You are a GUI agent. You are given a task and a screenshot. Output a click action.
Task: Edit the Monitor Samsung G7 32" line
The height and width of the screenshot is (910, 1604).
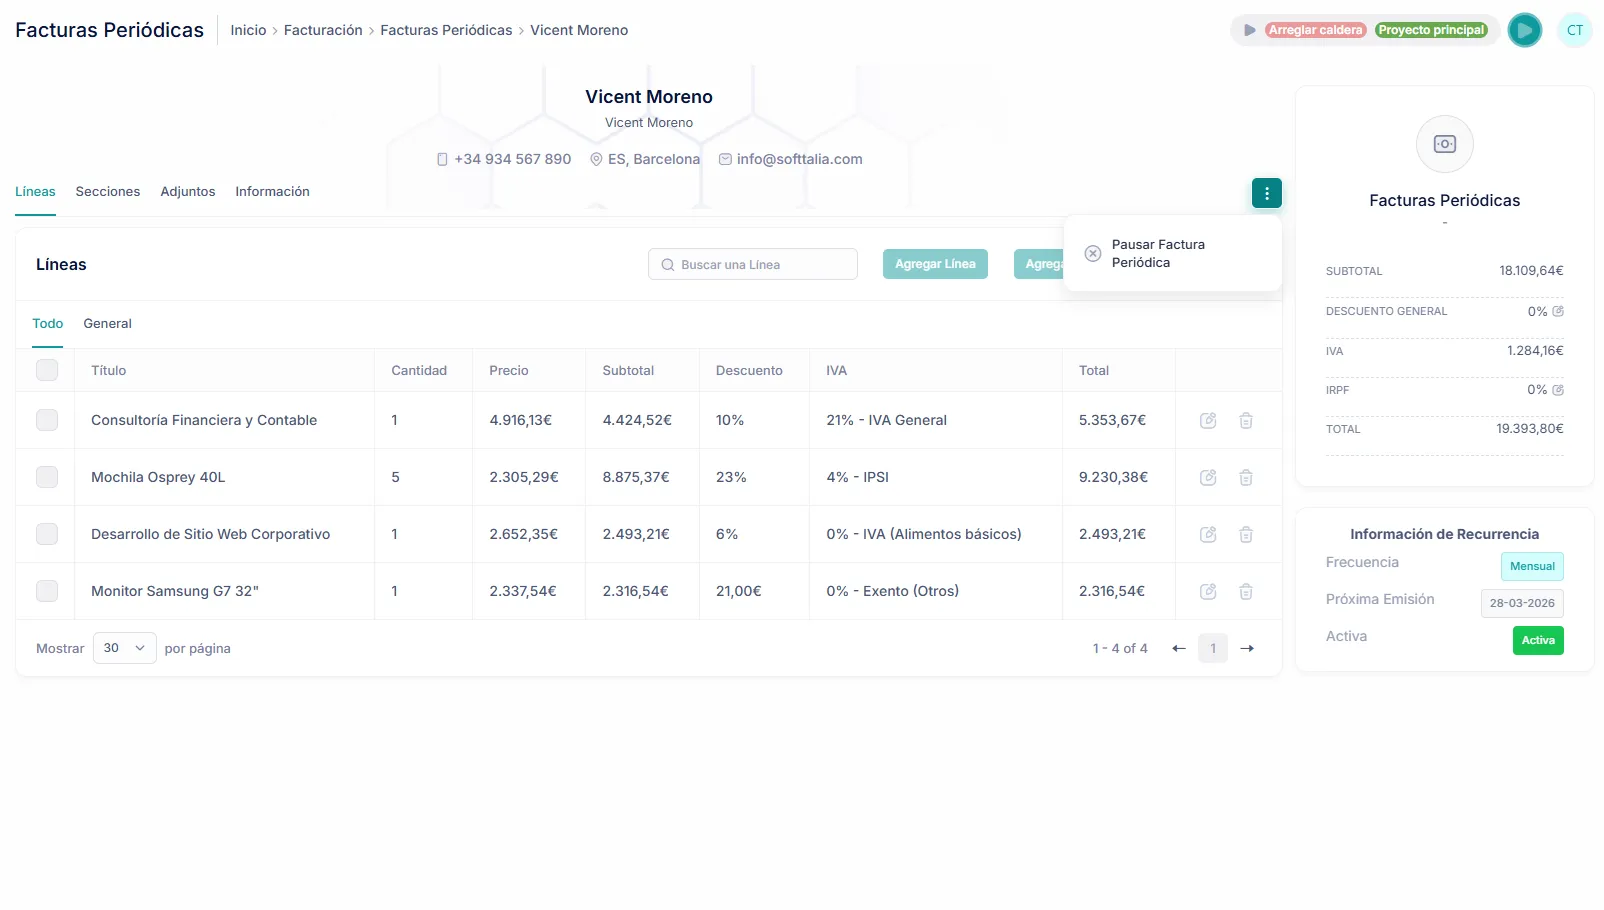click(1208, 592)
